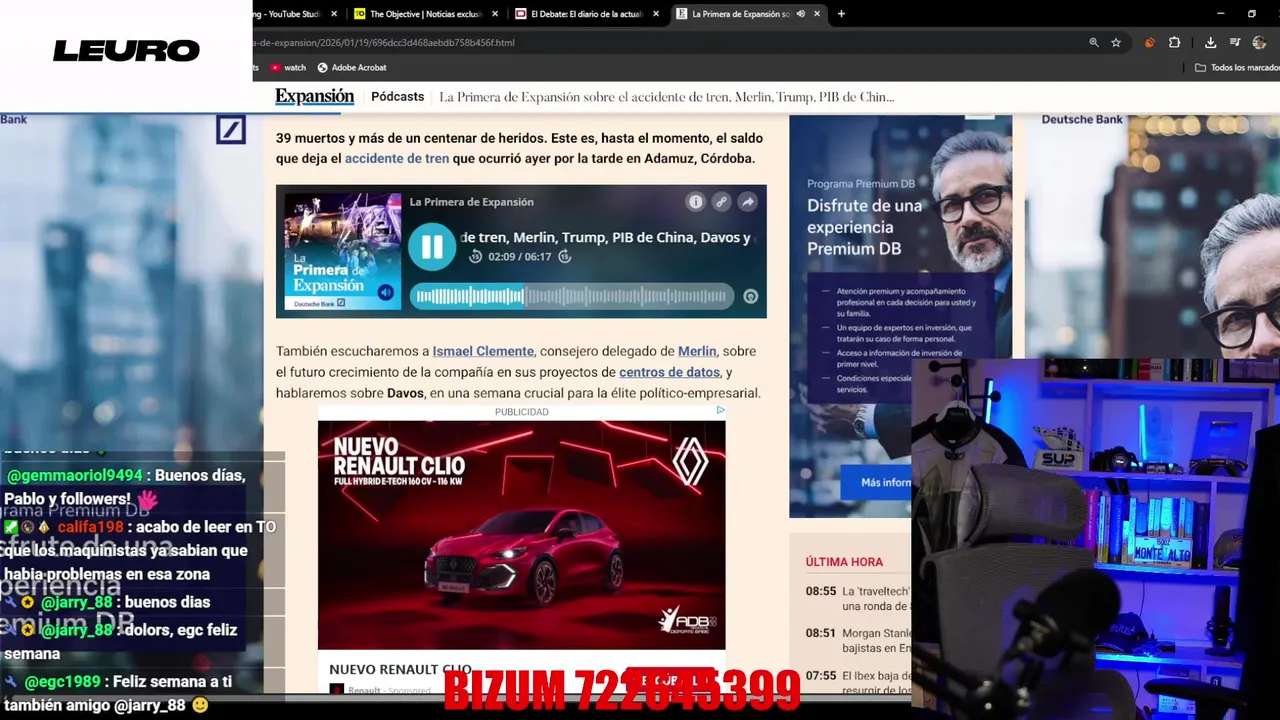Click the podcast time 02:09 / 06:17
1280x720 pixels.
520,257
